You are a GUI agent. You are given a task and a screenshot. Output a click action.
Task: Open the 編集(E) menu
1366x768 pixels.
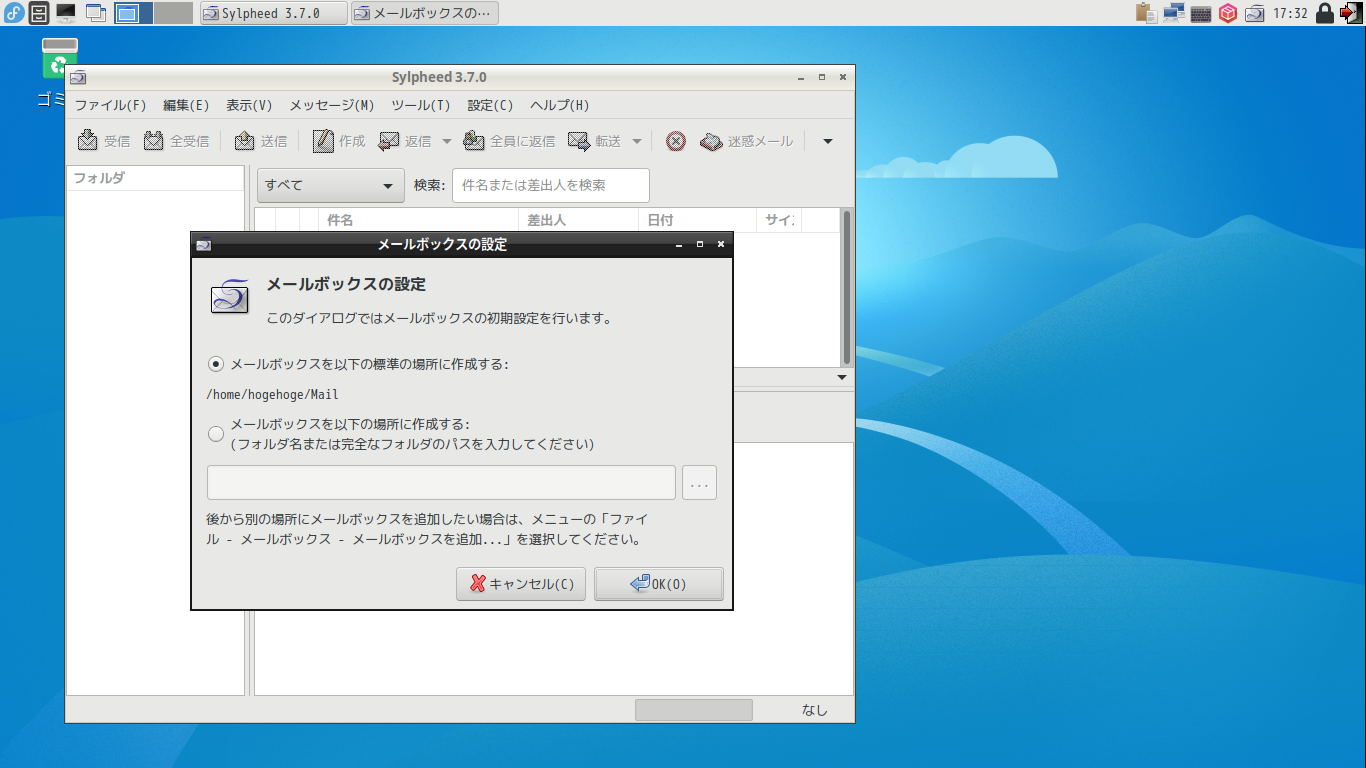click(x=186, y=105)
